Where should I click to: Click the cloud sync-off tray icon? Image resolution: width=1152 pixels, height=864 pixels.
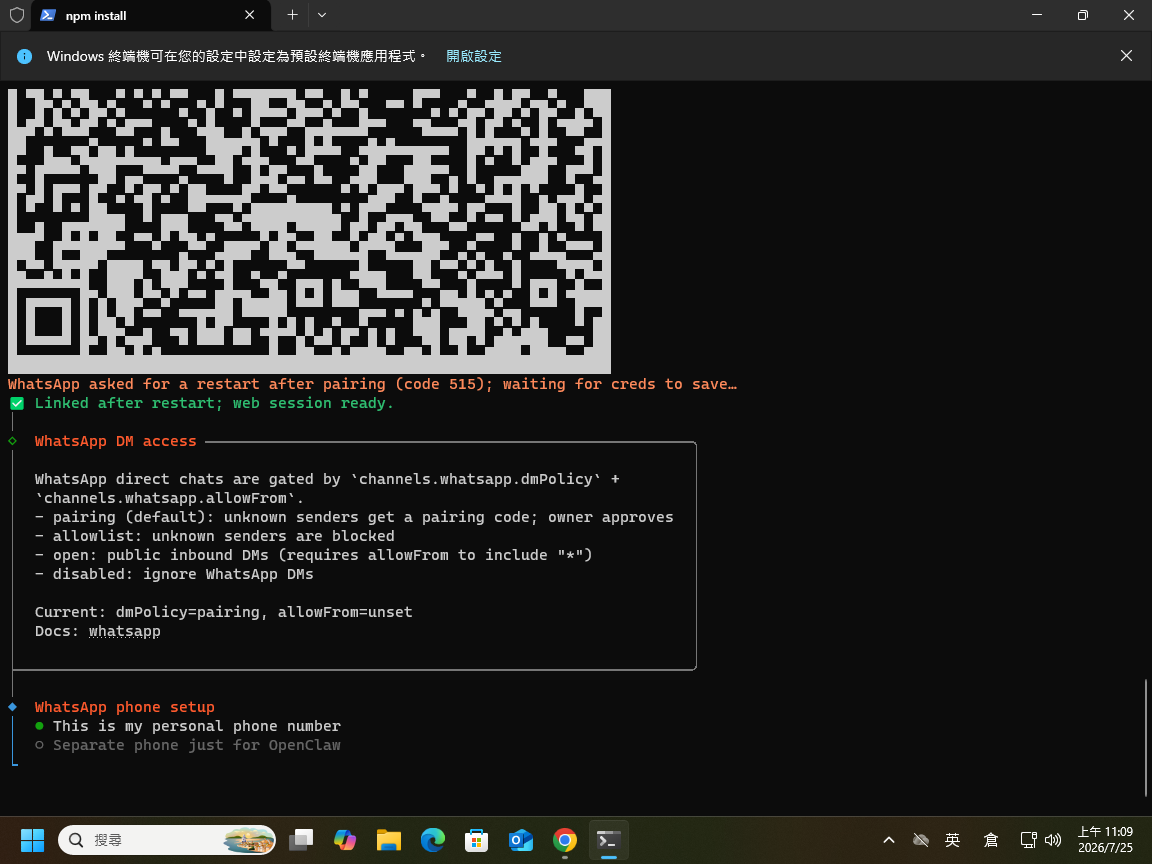tap(921, 840)
